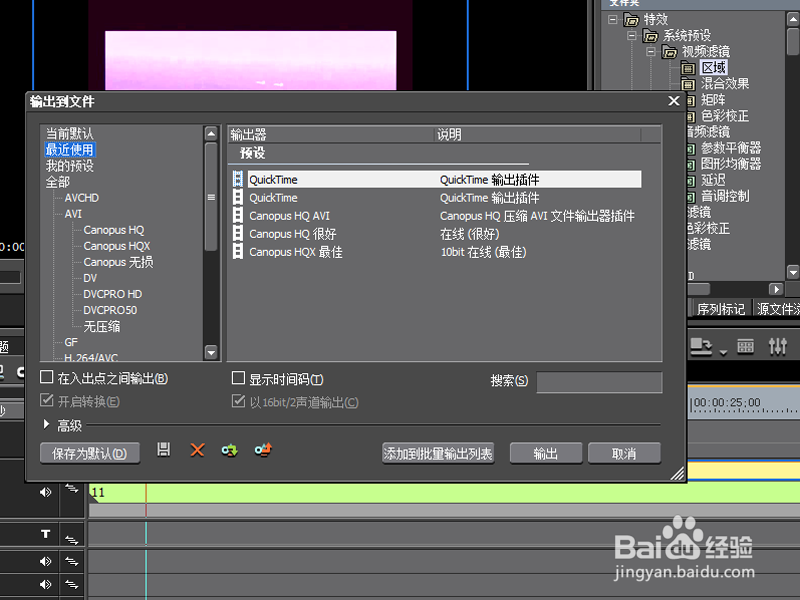Click the effects panel scroll-down arrow

(x=793, y=272)
